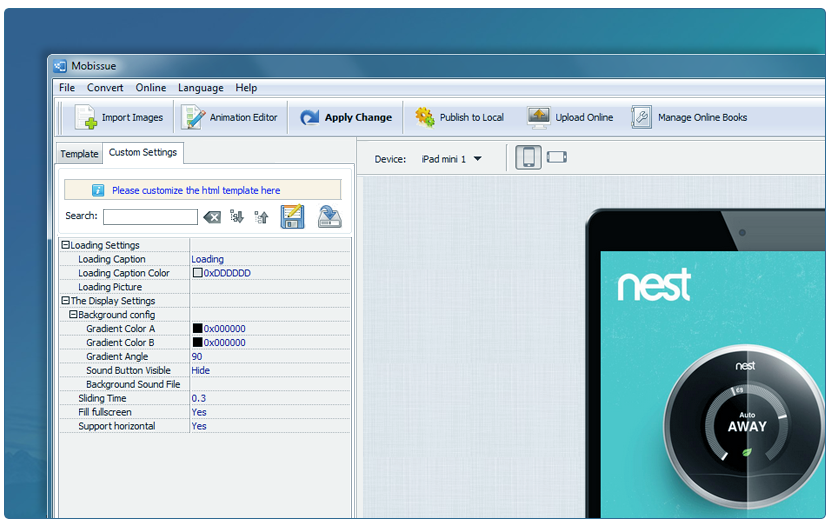
Task: Select portrait device orientation icon
Action: 528,157
